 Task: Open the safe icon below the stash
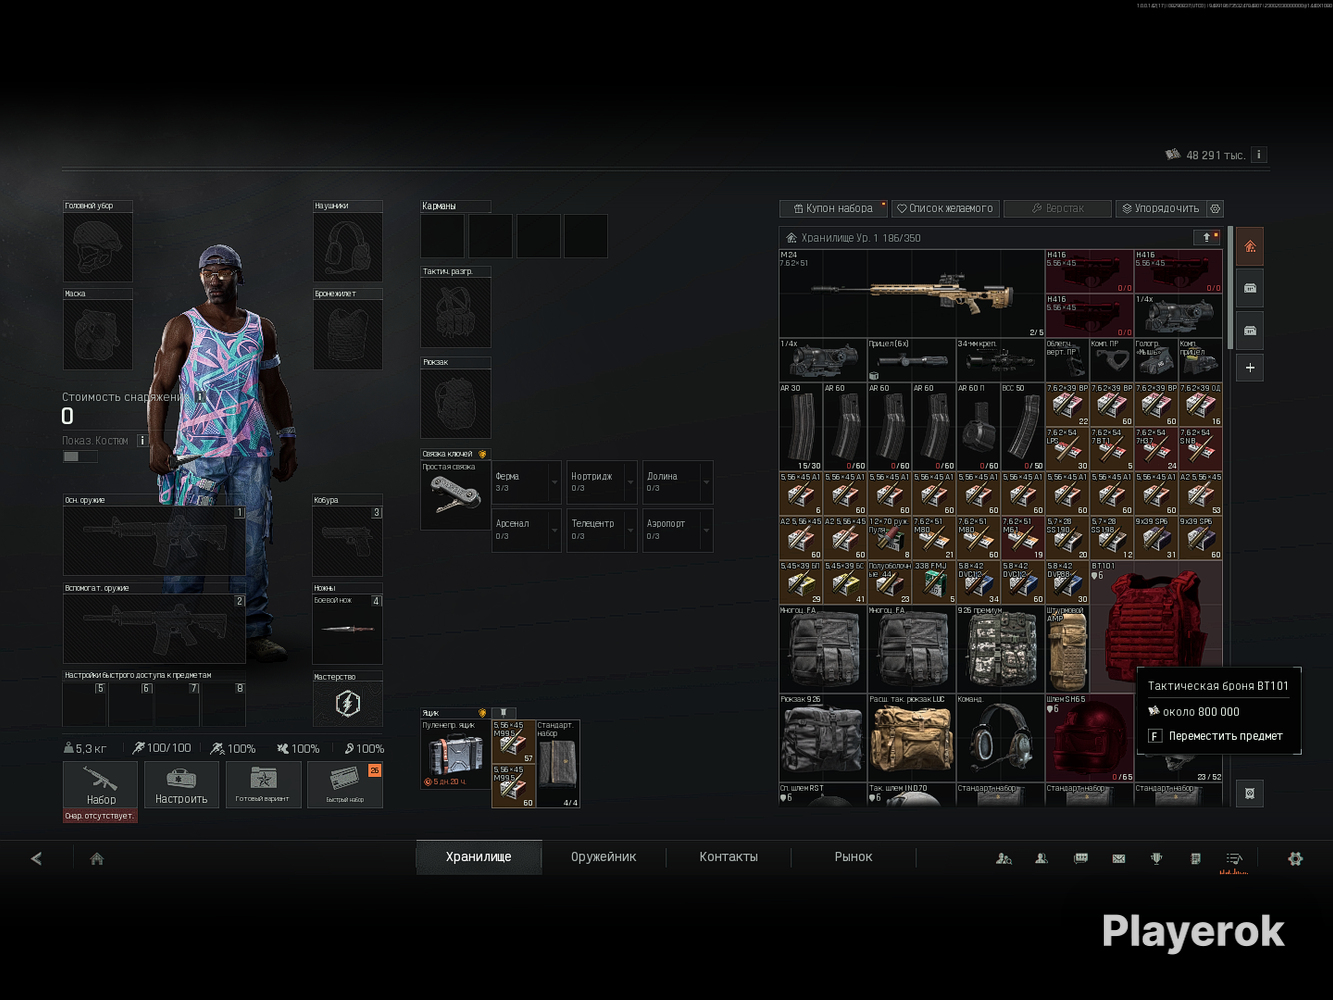(x=1250, y=793)
